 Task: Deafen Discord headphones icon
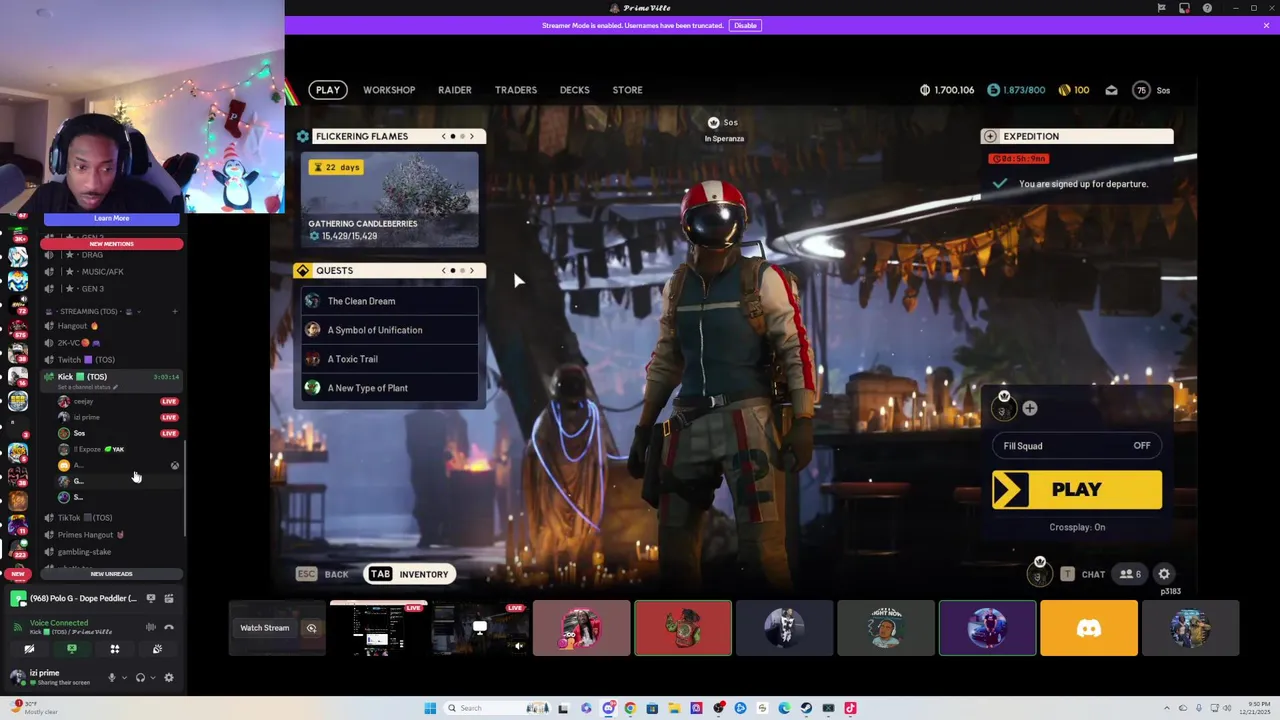pos(140,678)
